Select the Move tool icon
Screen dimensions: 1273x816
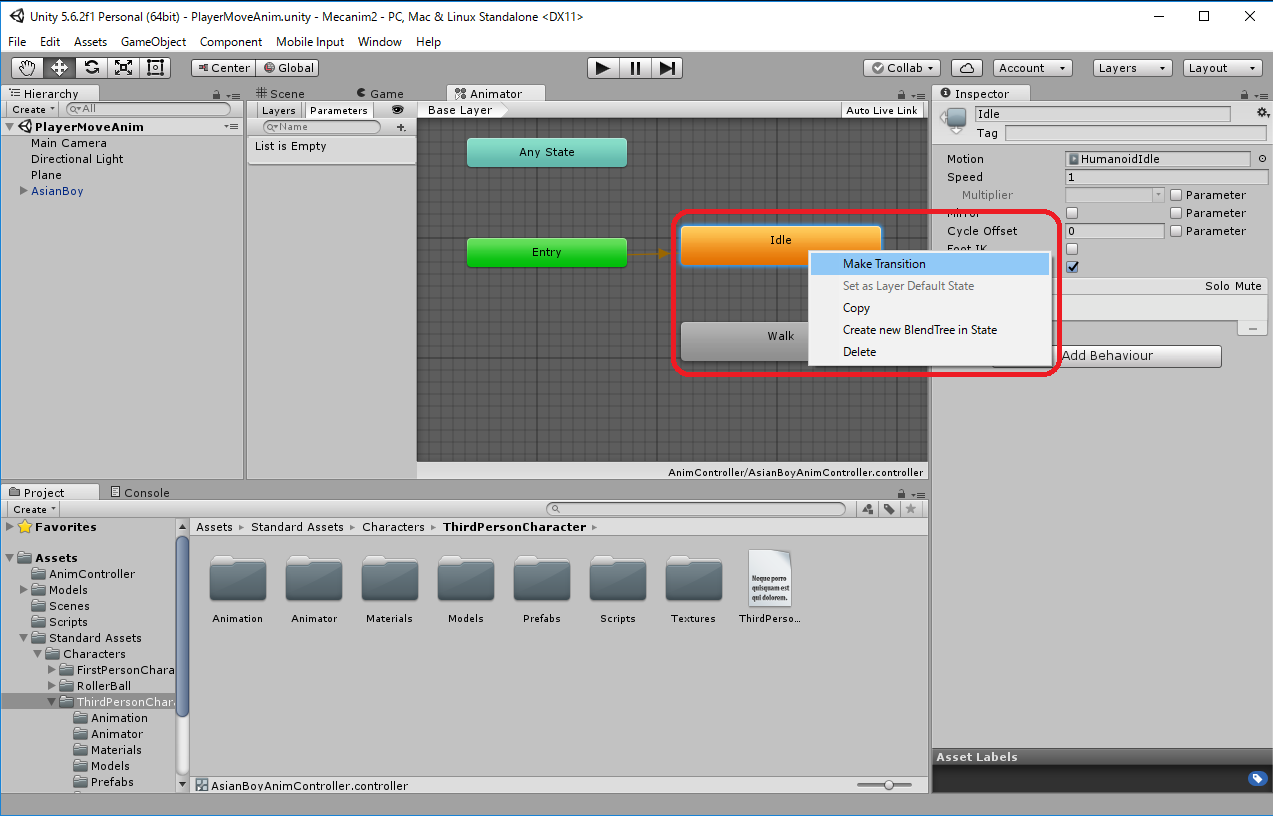point(60,68)
